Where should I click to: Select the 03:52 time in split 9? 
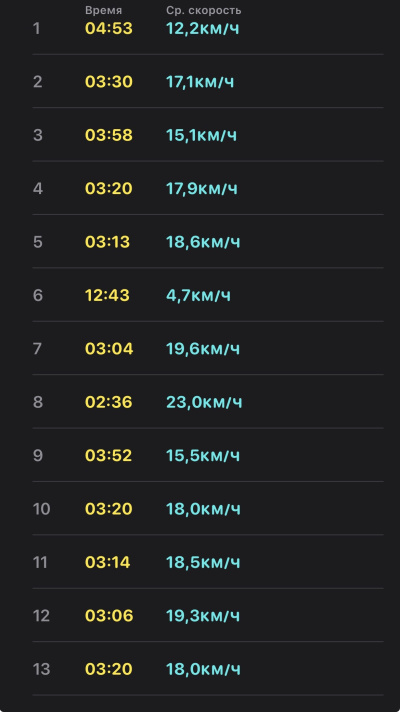point(109,455)
